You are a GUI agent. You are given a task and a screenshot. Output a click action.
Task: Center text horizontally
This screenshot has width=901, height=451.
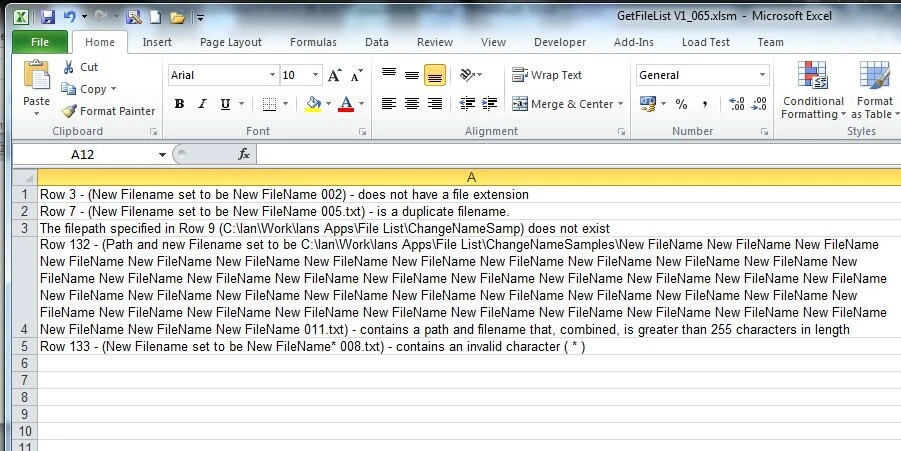click(x=412, y=104)
